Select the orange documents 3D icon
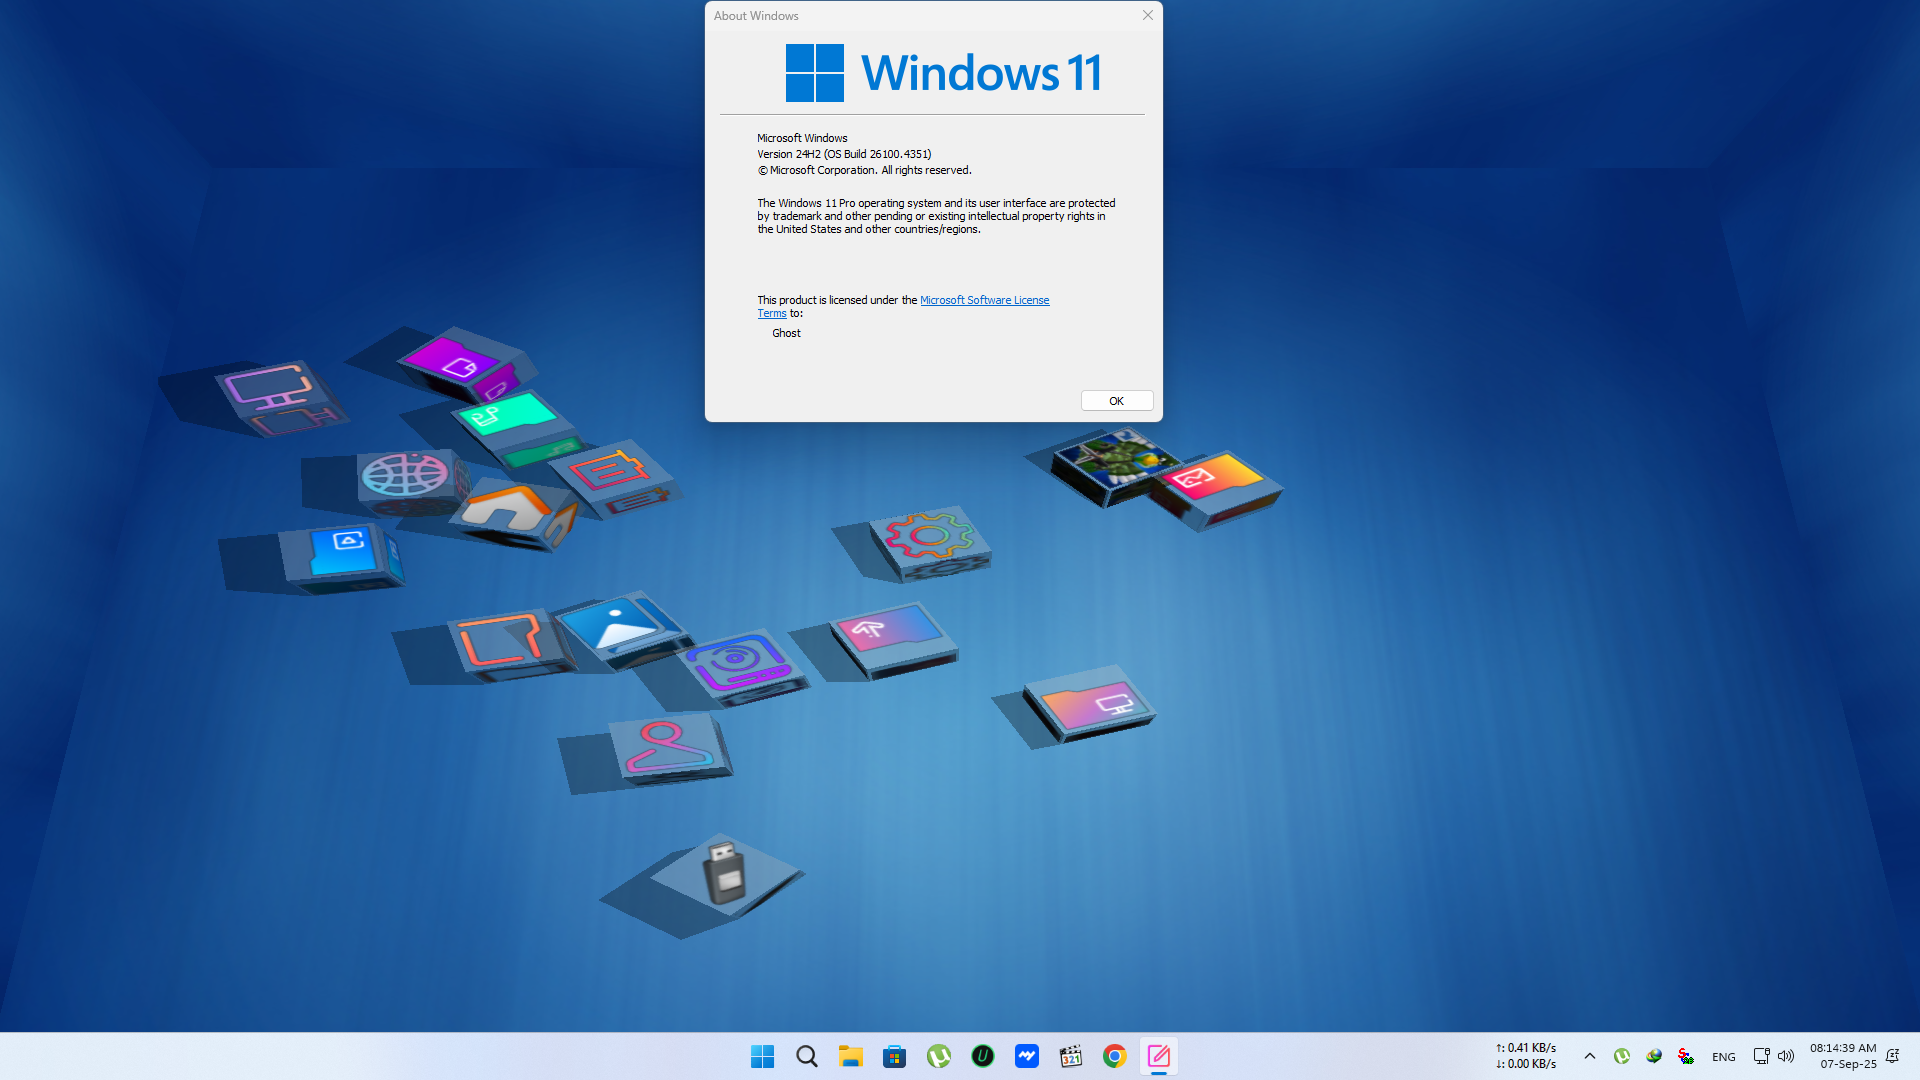Screen dimensions: 1920x1080 point(619,477)
